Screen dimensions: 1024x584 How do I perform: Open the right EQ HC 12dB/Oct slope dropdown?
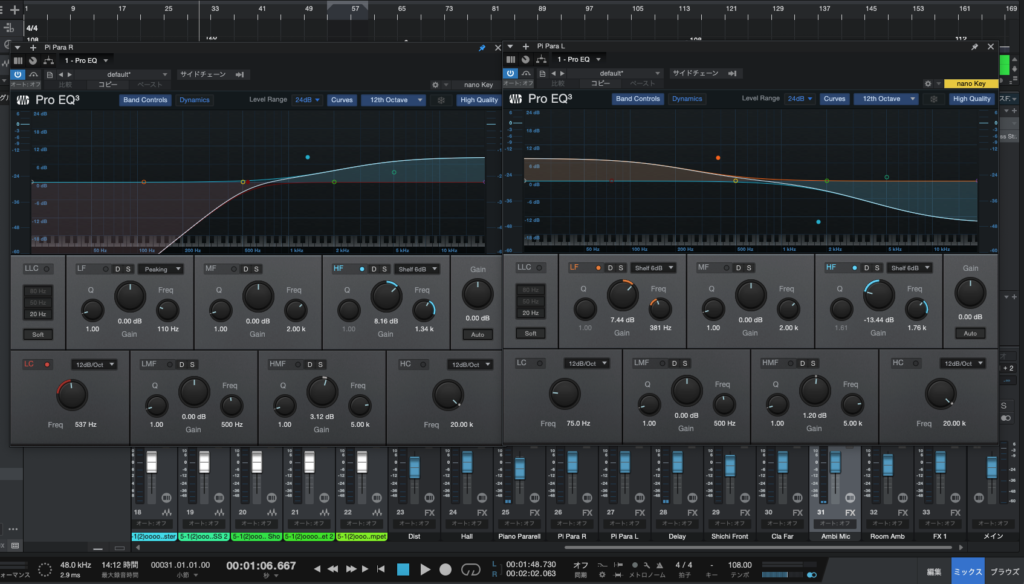(x=962, y=363)
